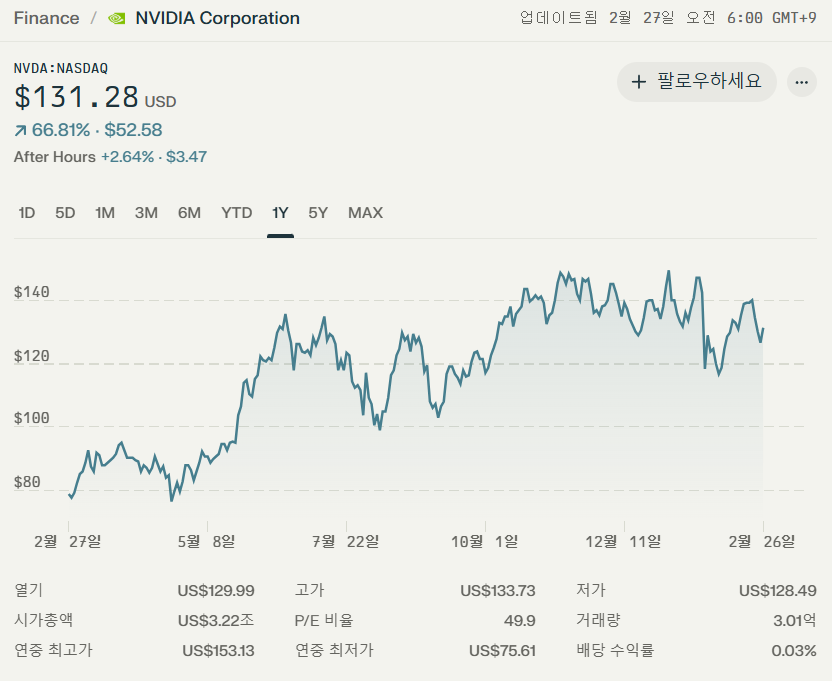Select the 1D time range tab
The width and height of the screenshot is (832, 681).
click(x=27, y=213)
